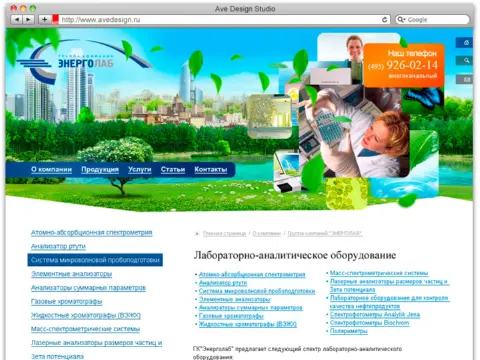Open the О компании menu item
This screenshot has width=480, height=360.
[51, 170]
